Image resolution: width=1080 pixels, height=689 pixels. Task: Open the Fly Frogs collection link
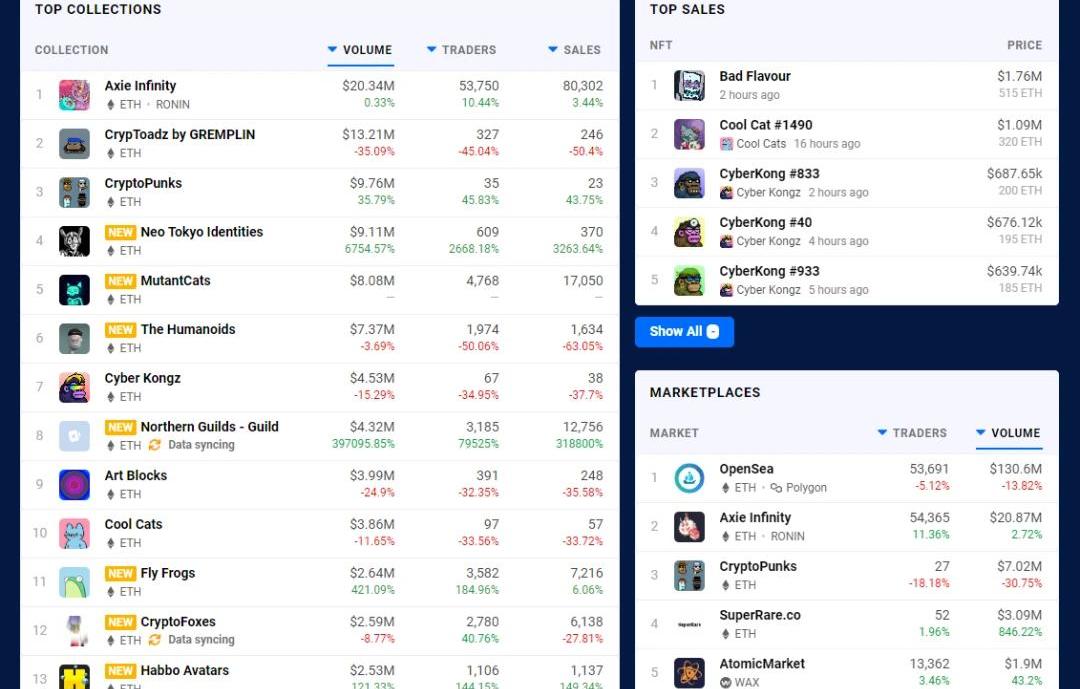pos(167,573)
